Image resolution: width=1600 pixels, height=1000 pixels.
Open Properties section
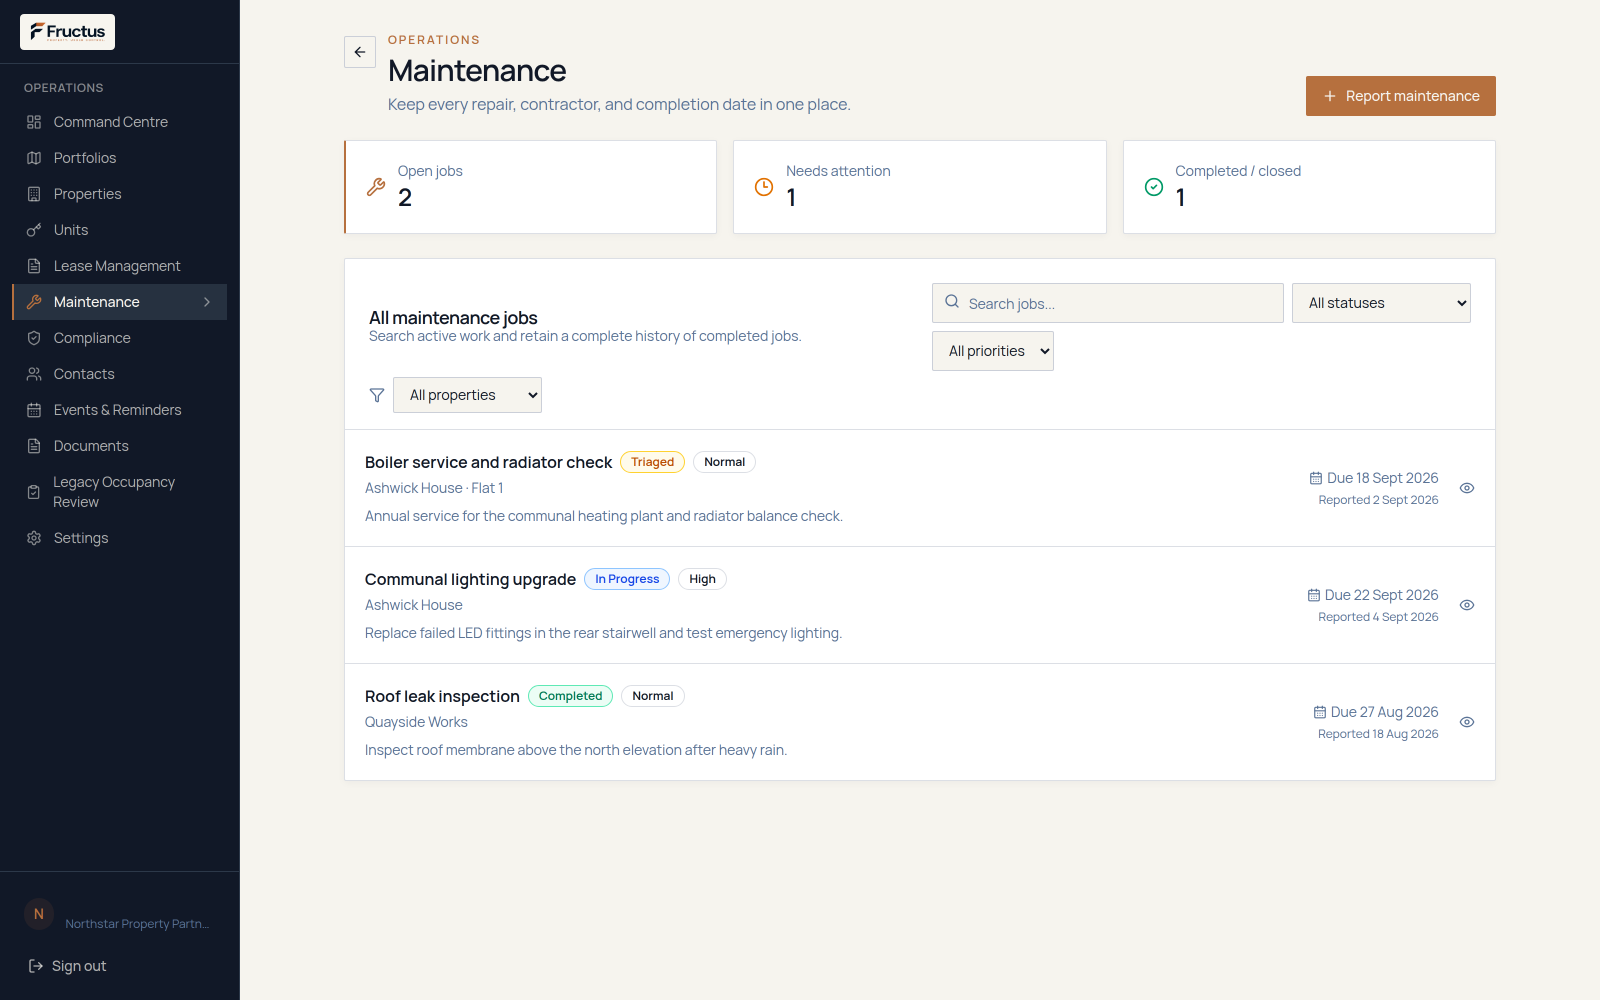click(119, 194)
